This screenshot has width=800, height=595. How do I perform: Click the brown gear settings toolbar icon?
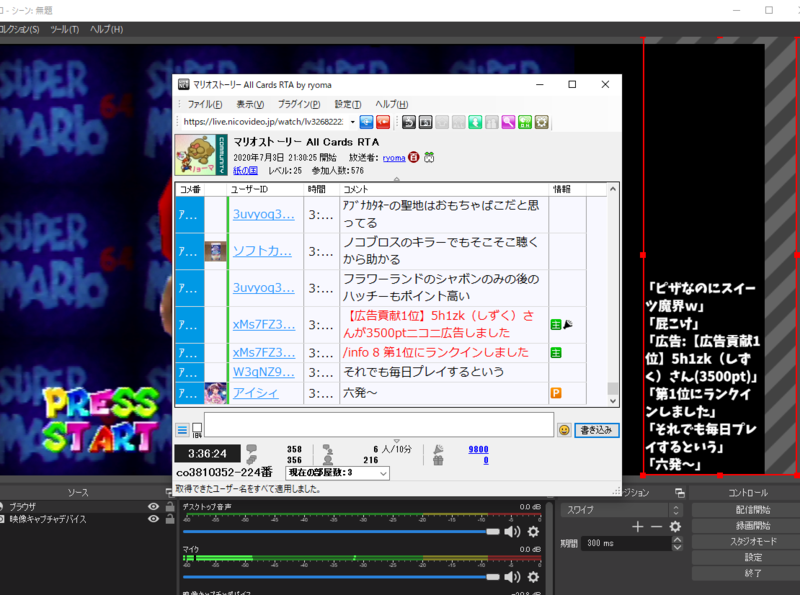click(x=541, y=122)
